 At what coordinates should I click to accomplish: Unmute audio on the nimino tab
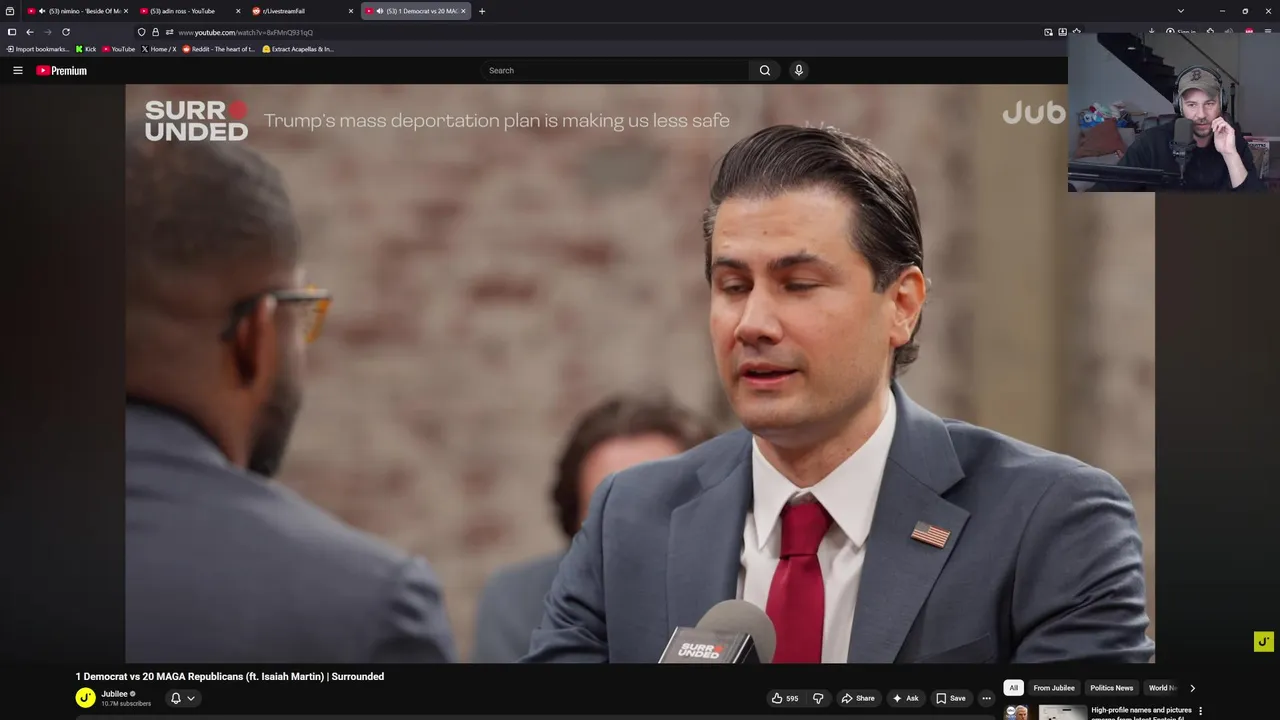[x=42, y=11]
